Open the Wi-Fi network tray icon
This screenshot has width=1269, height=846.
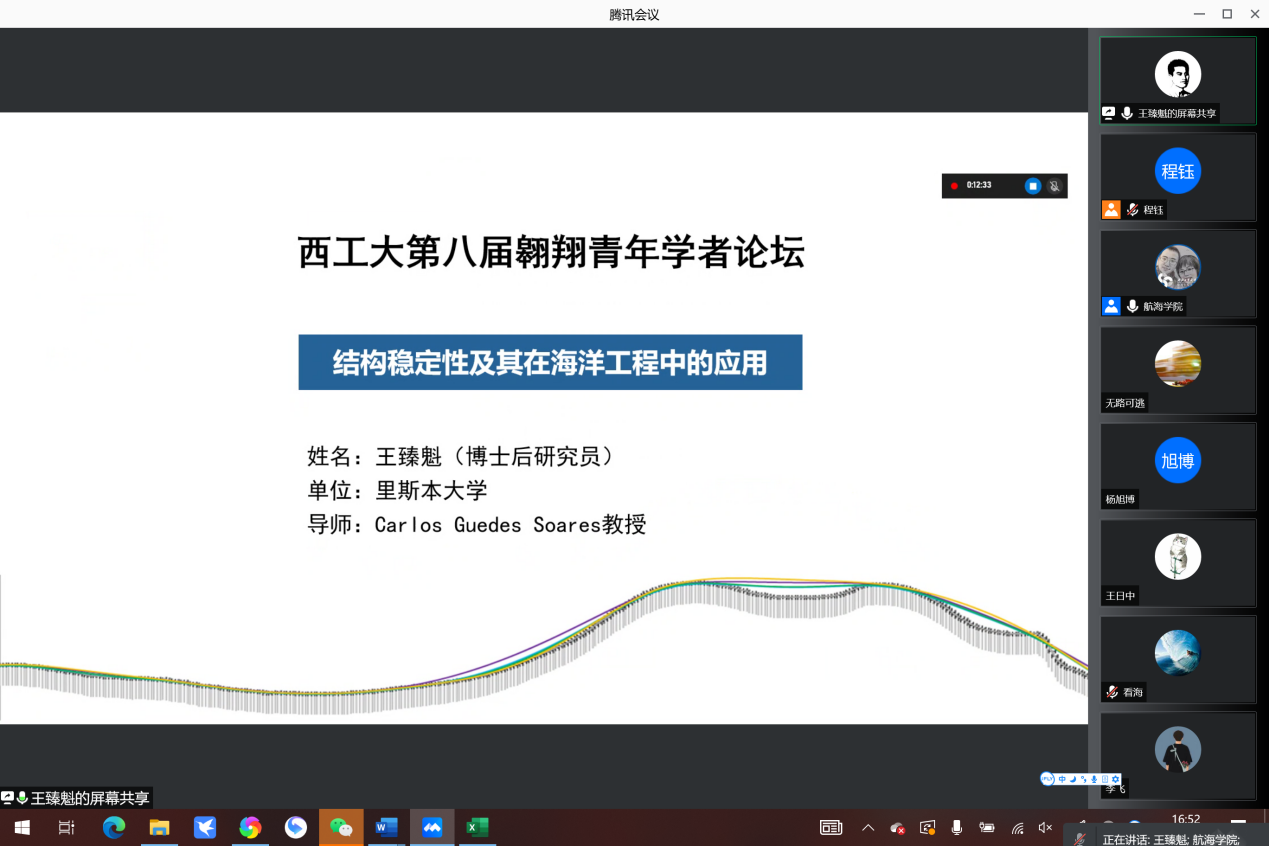coord(1017,828)
